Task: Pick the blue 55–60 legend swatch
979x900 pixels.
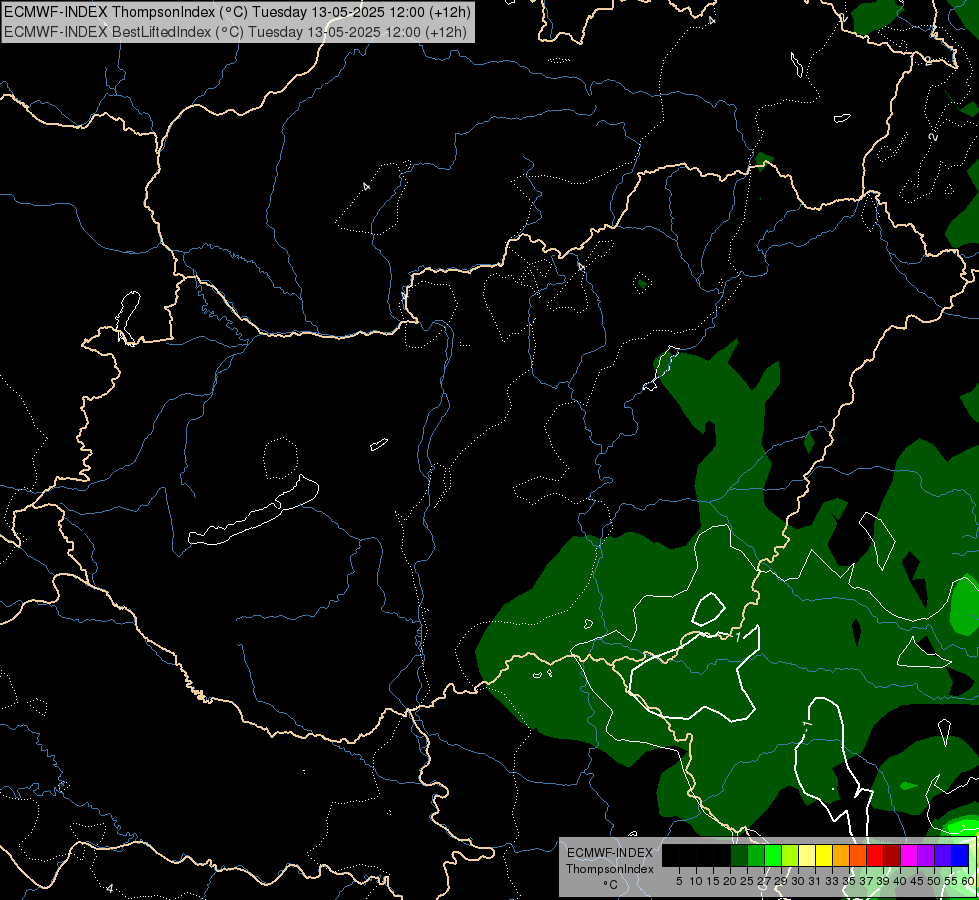Action: (x=961, y=855)
